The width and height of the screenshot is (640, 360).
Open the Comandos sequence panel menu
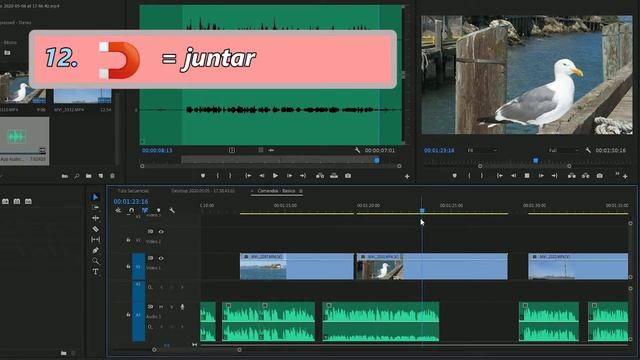(x=301, y=191)
